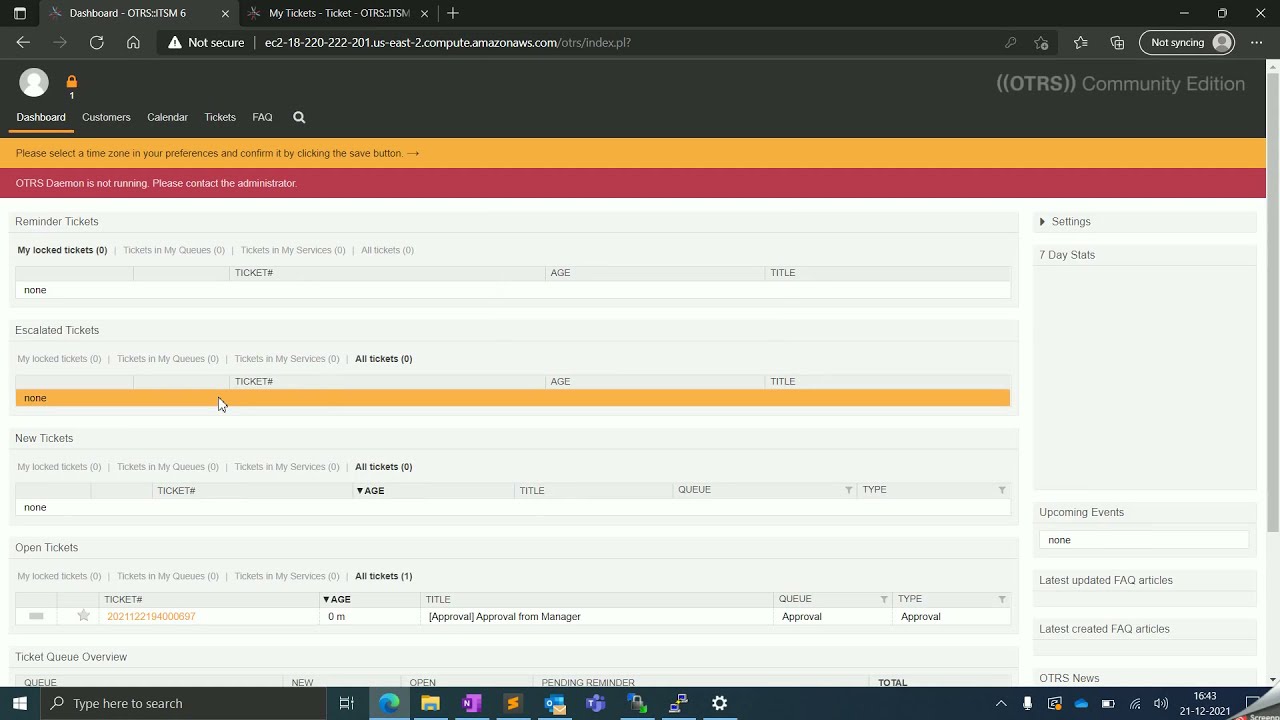Viewport: 1280px width, 720px height.
Task: Filter the New Tickets Queue column
Action: coord(849,490)
